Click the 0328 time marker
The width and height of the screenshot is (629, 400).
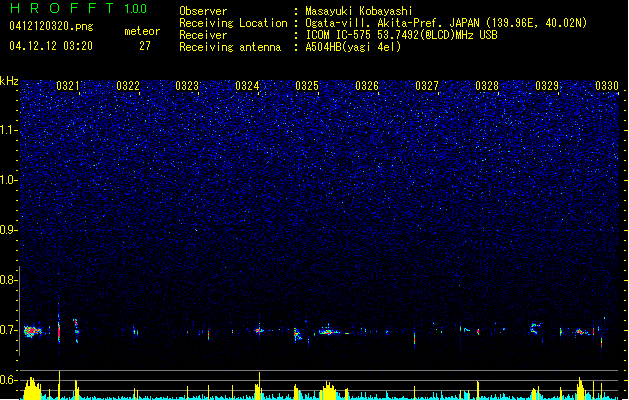tap(487, 85)
